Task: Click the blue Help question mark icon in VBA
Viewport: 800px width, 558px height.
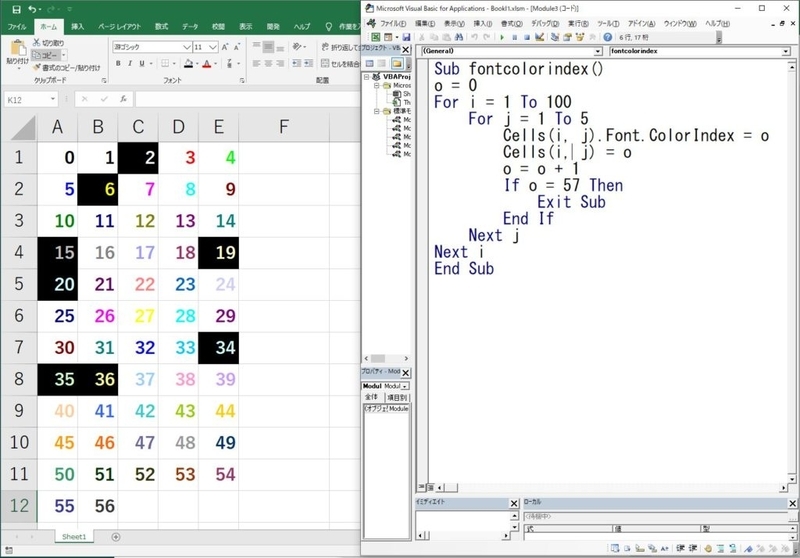Action: point(607,37)
